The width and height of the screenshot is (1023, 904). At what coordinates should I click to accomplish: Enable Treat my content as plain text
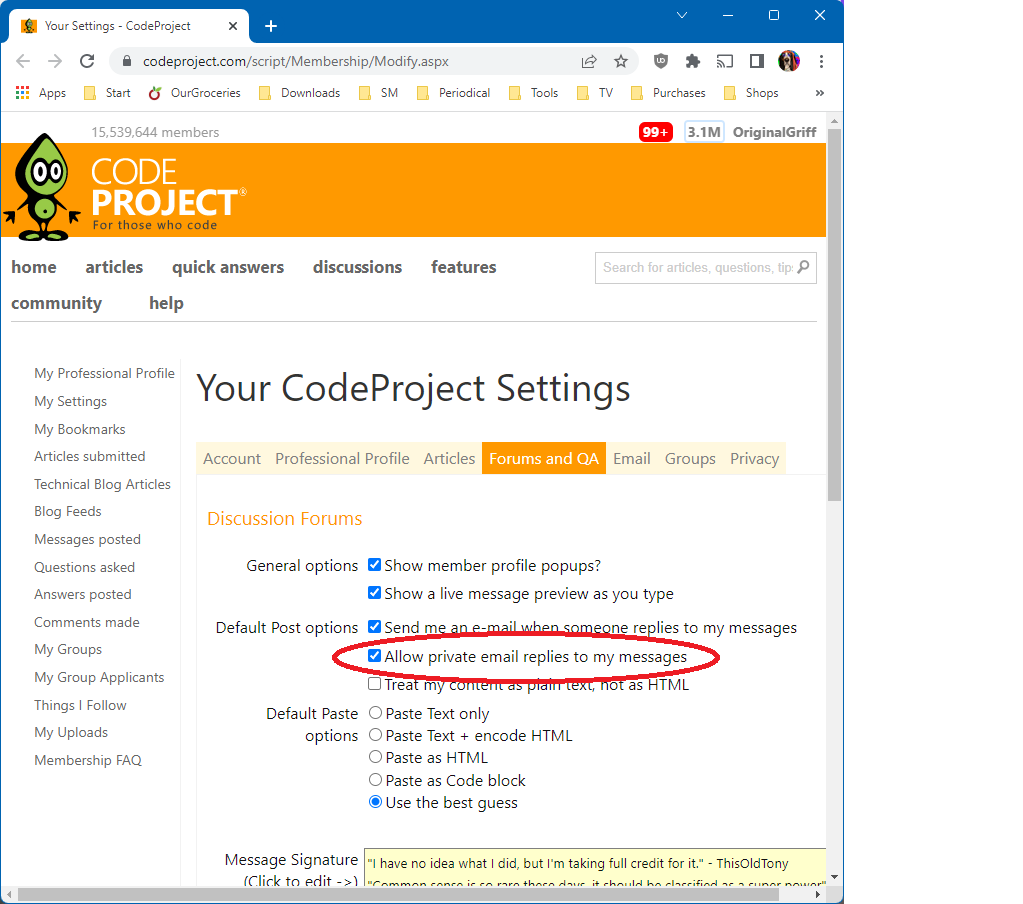[x=374, y=684]
